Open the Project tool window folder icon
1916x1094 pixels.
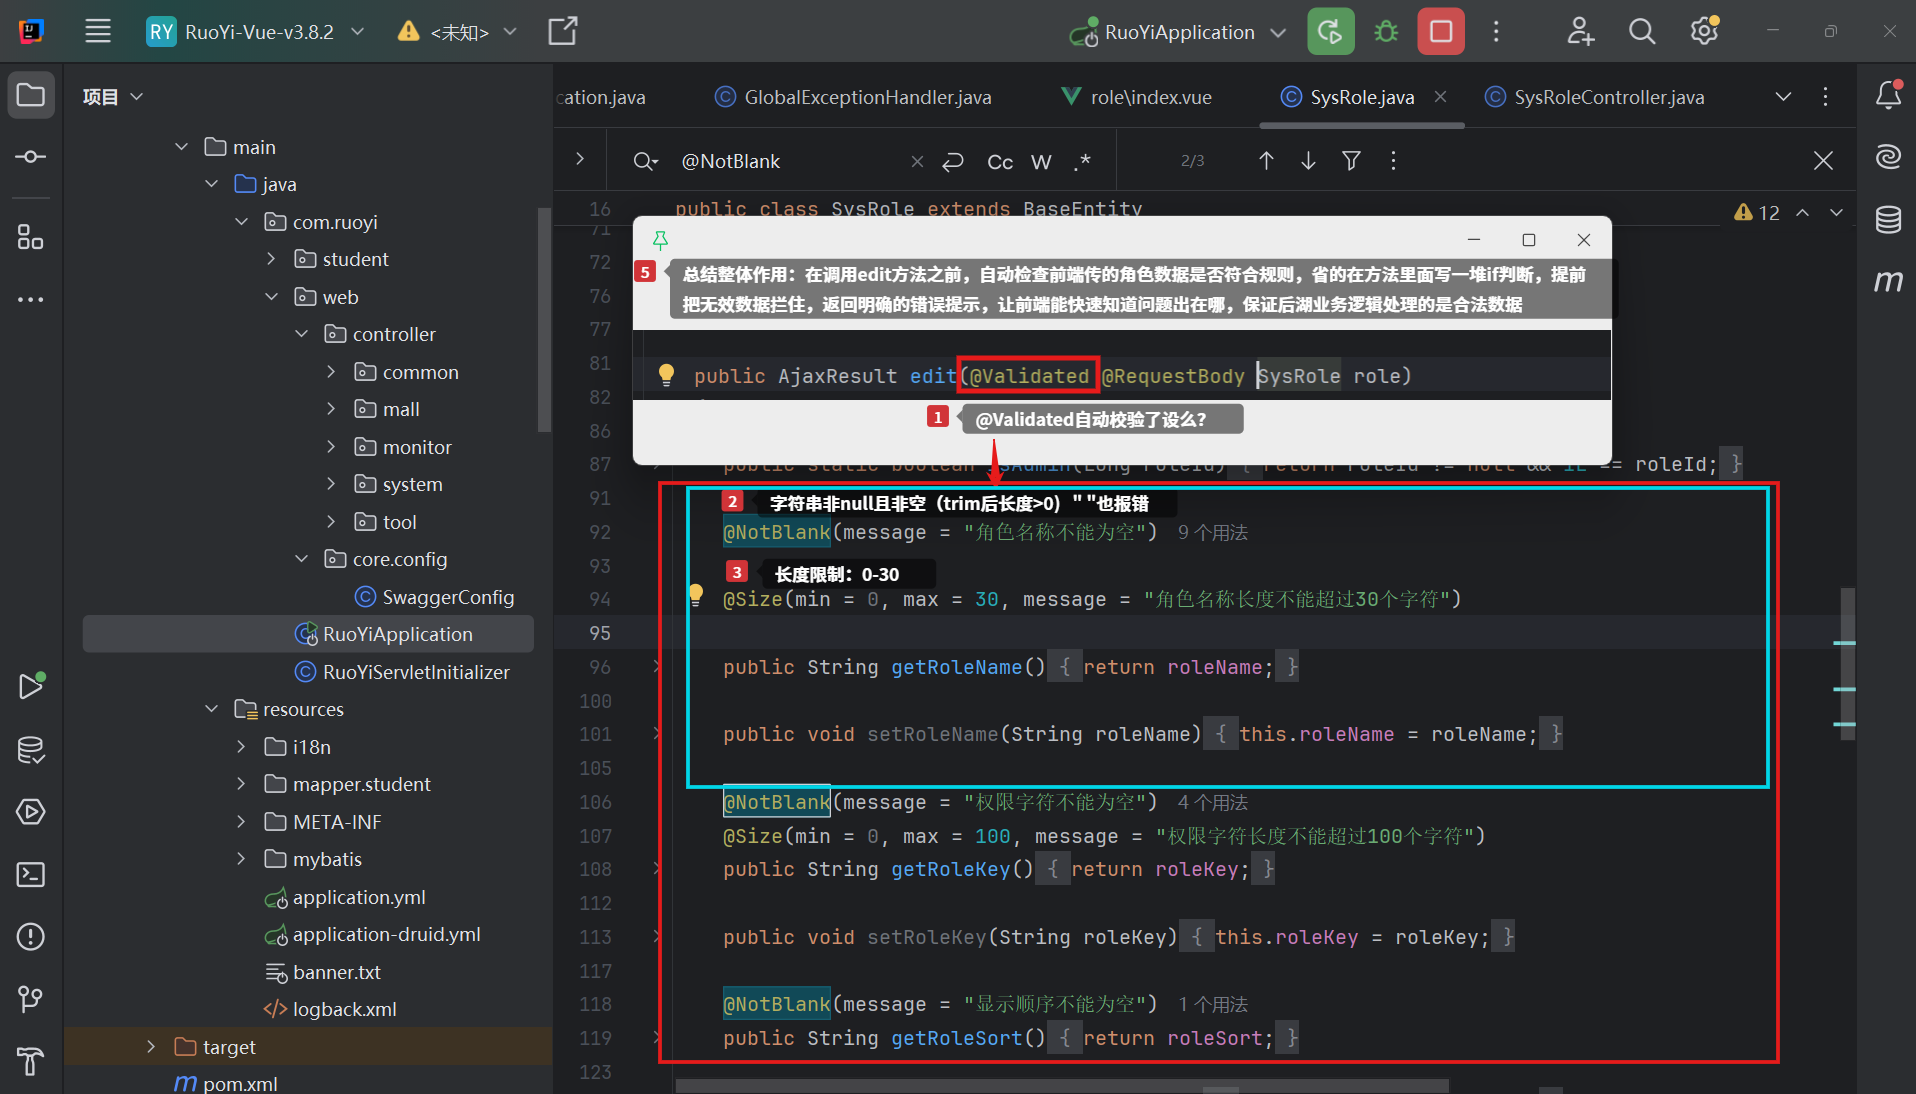[31, 96]
